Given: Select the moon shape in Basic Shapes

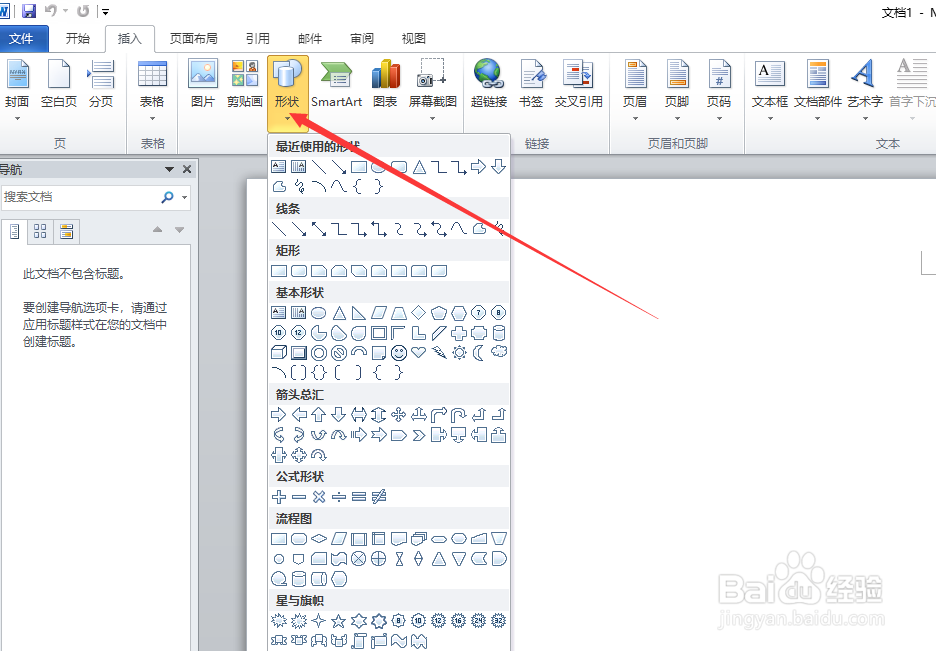Looking at the screenshot, I should tap(479, 353).
